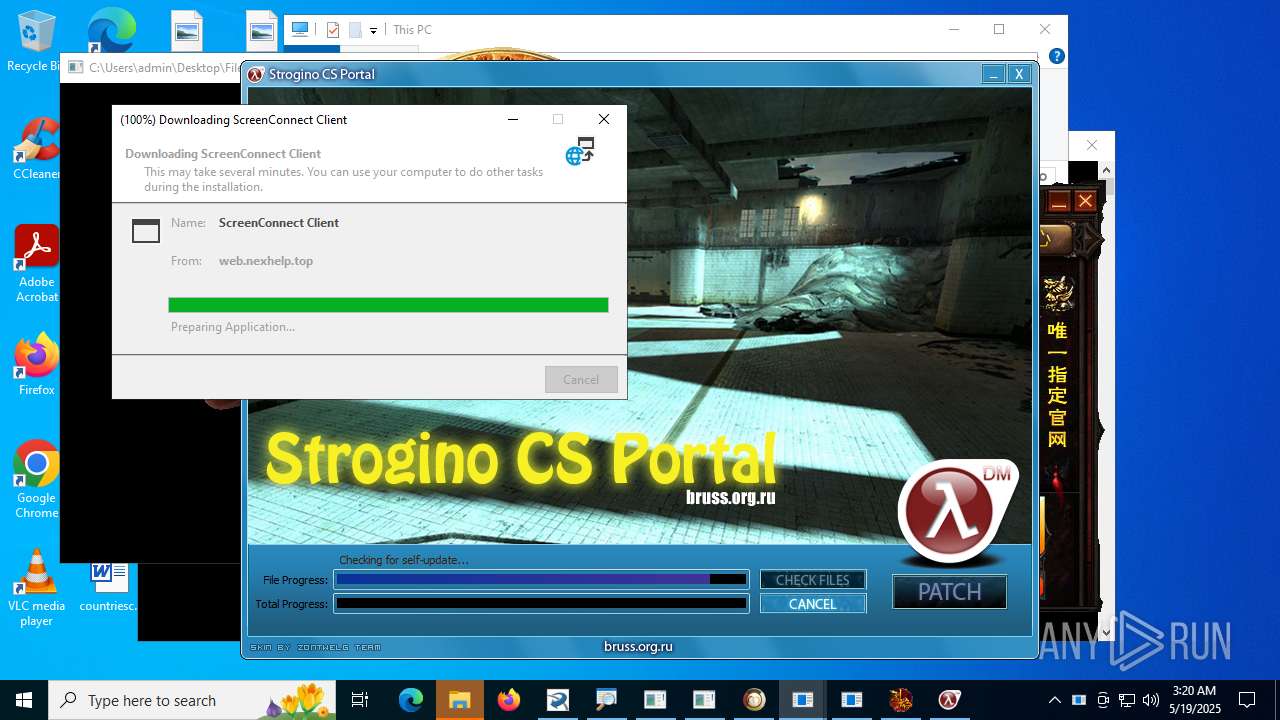
Task: Click the scrollbar down arrow in right window
Action: point(1107,632)
